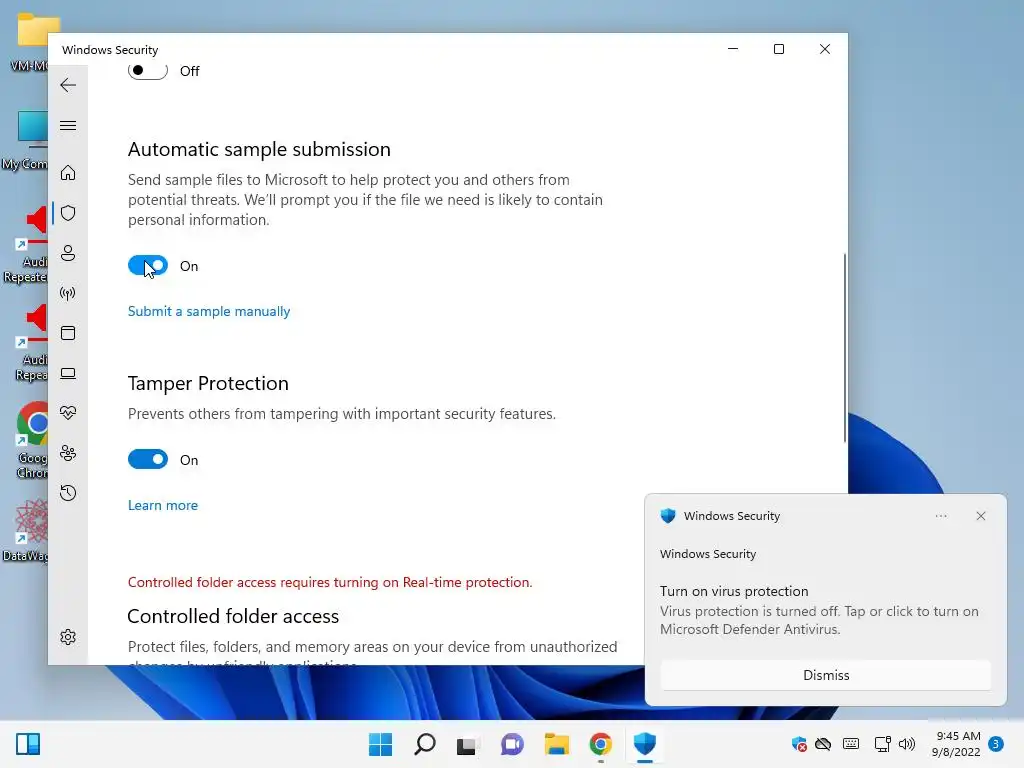Minimize the Windows Security window
This screenshot has width=1024, height=768.
(733, 49)
